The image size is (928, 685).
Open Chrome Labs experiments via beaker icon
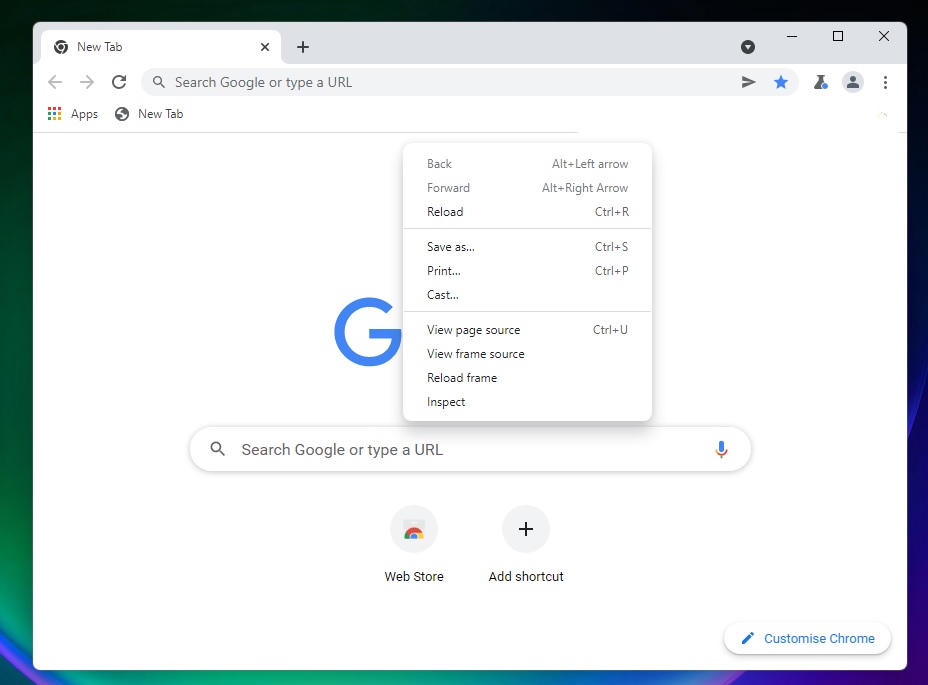(x=821, y=82)
